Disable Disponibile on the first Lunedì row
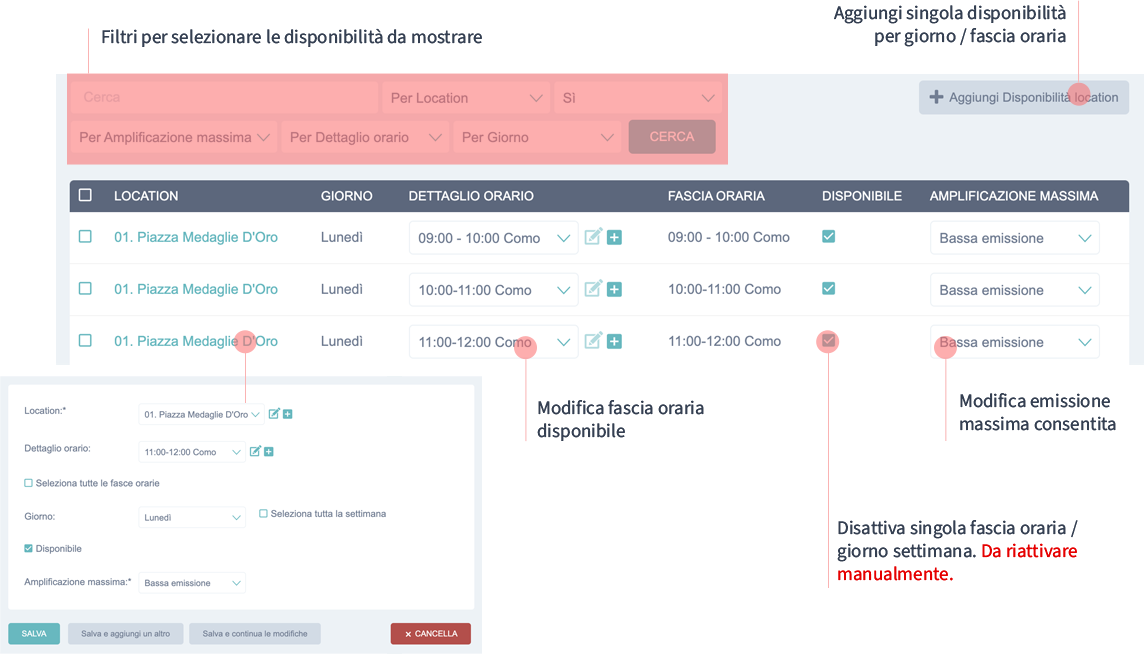Image resolution: width=1144 pixels, height=654 pixels. [828, 237]
